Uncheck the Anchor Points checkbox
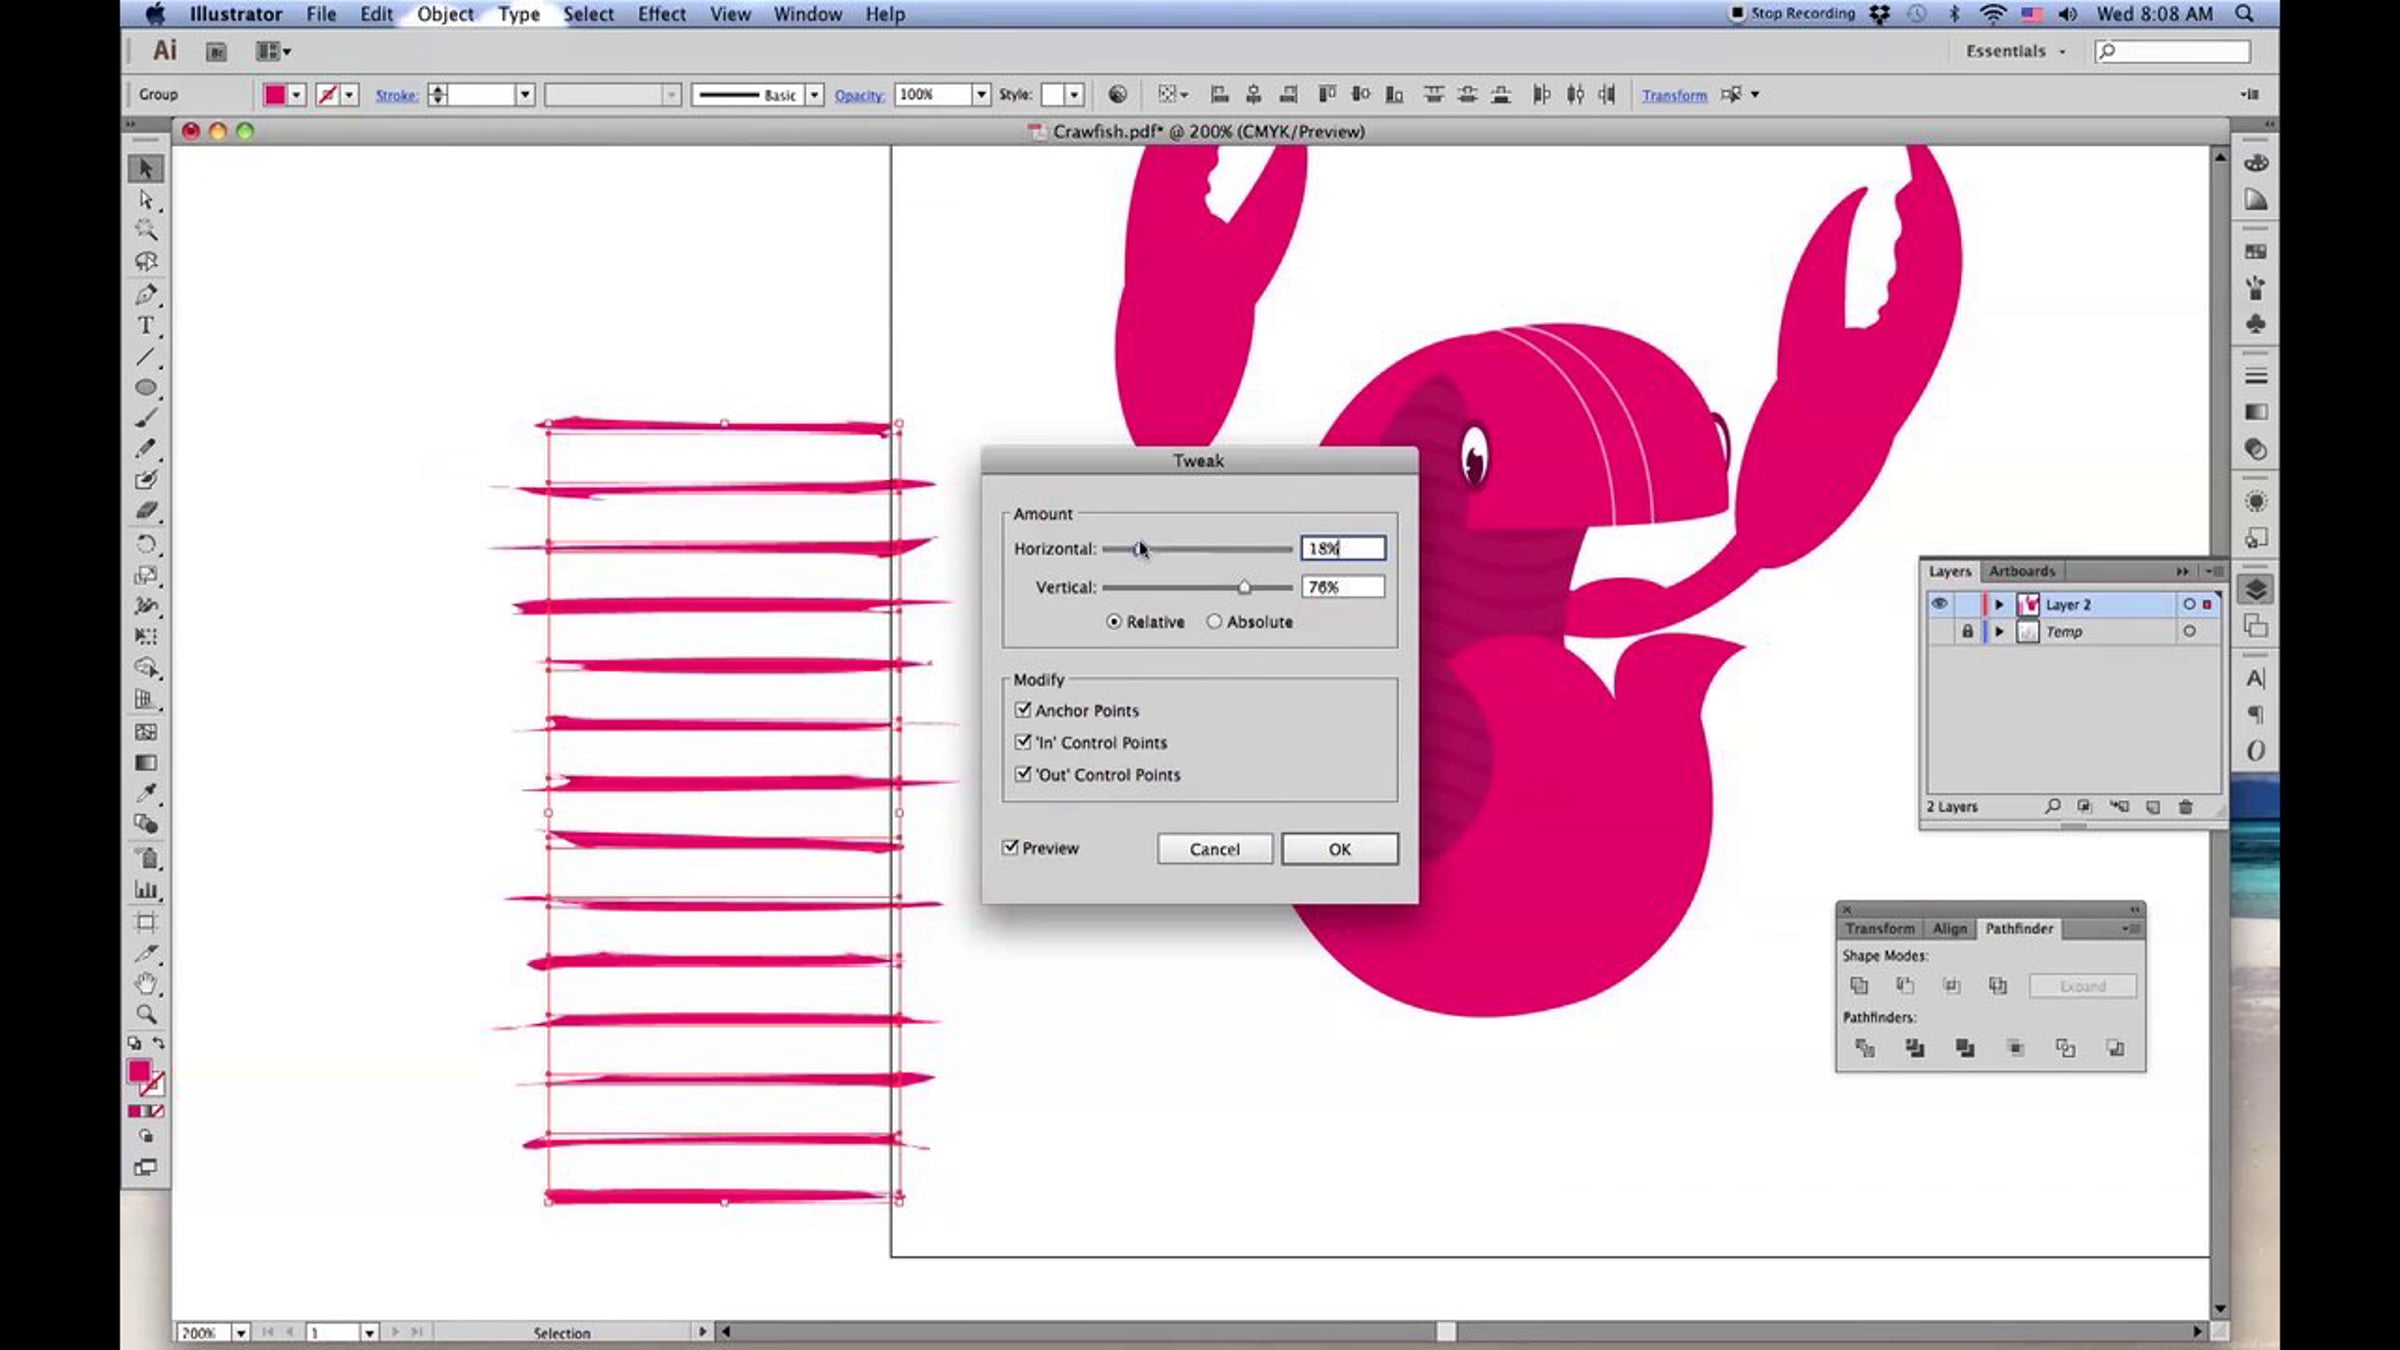2400x1350 pixels. (1022, 710)
